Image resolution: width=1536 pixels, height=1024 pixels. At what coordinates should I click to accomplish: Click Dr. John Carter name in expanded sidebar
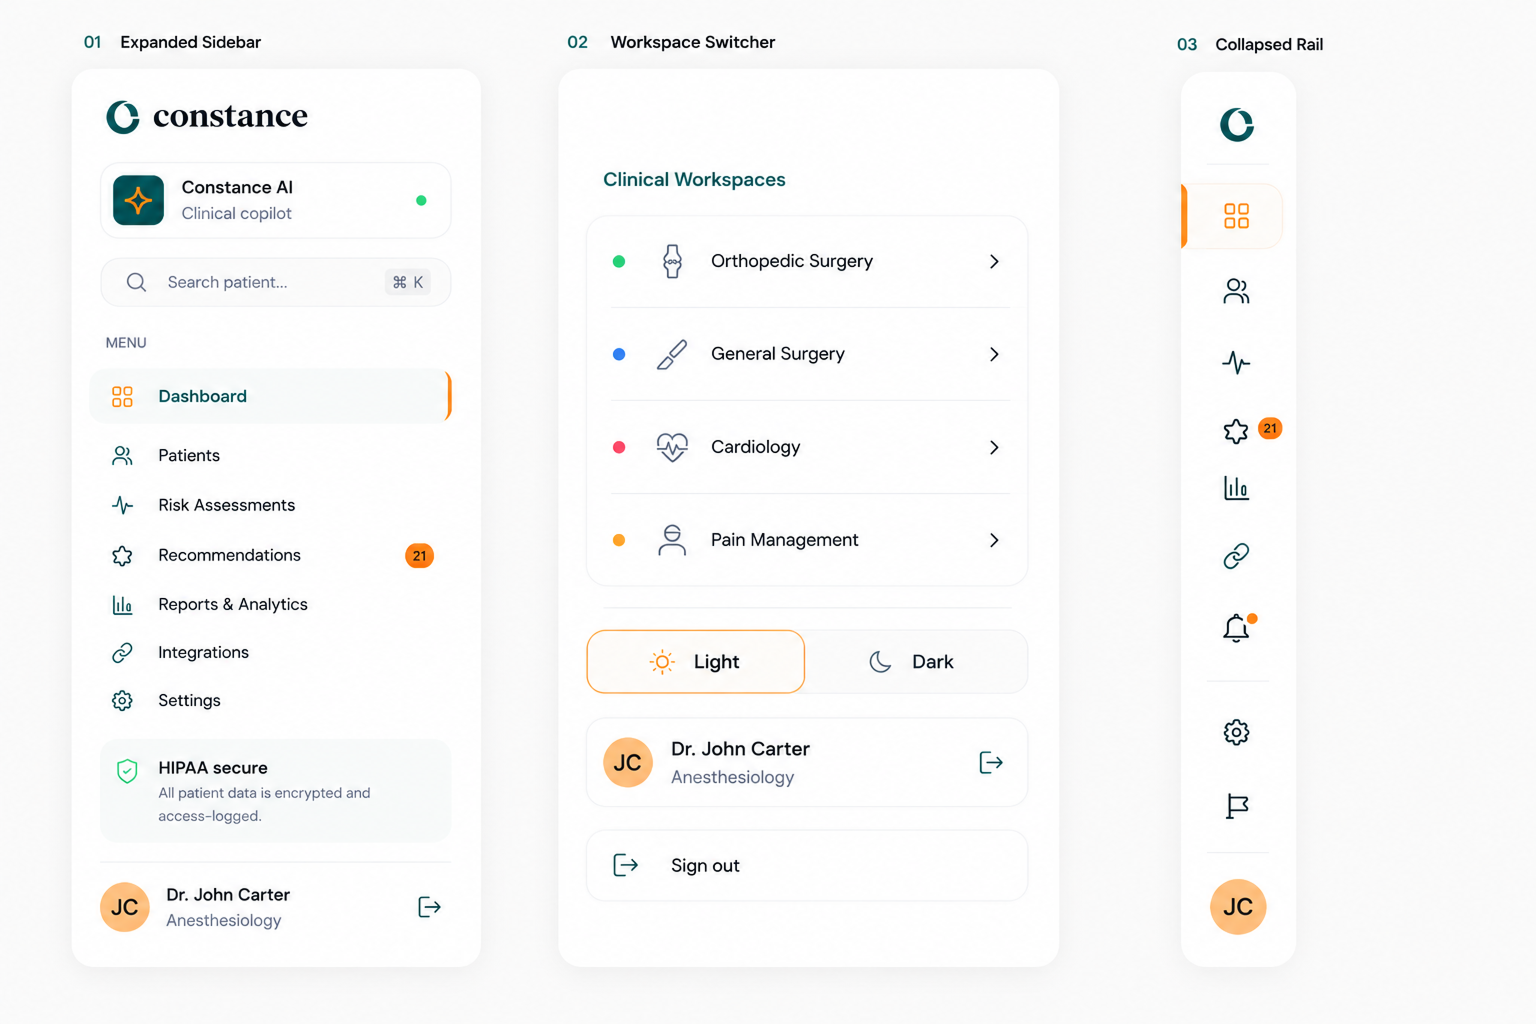[228, 895]
